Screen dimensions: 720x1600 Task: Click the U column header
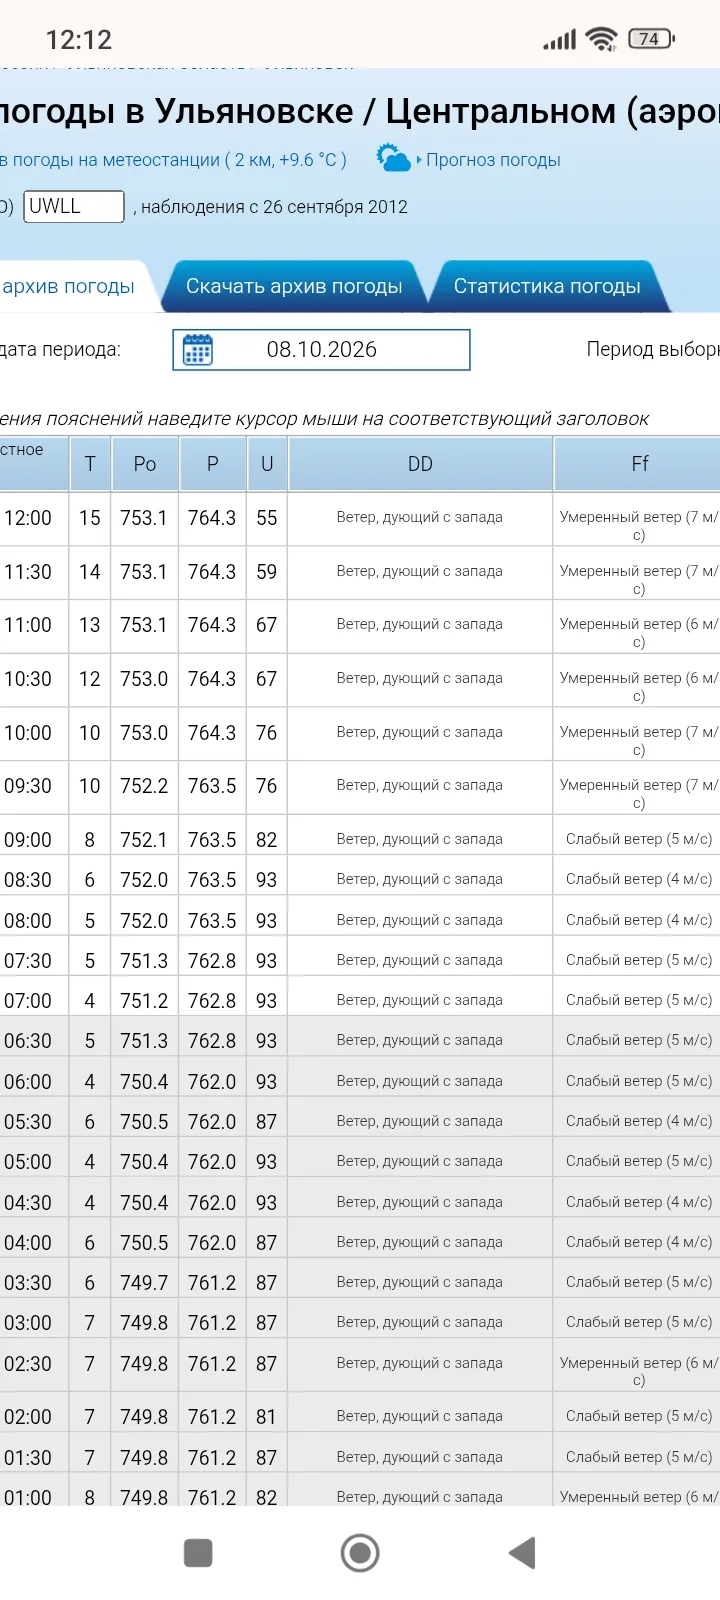pyautogui.click(x=267, y=464)
